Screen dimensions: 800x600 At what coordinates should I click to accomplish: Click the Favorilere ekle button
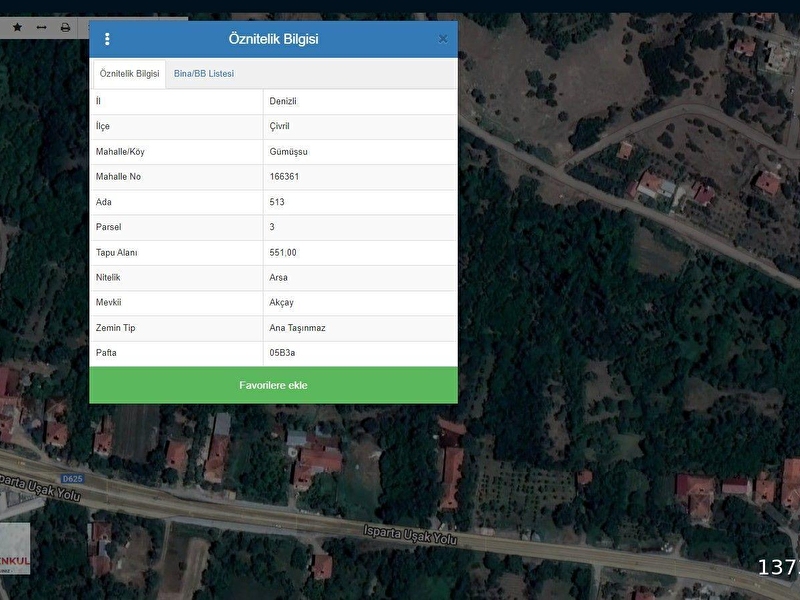[273, 385]
